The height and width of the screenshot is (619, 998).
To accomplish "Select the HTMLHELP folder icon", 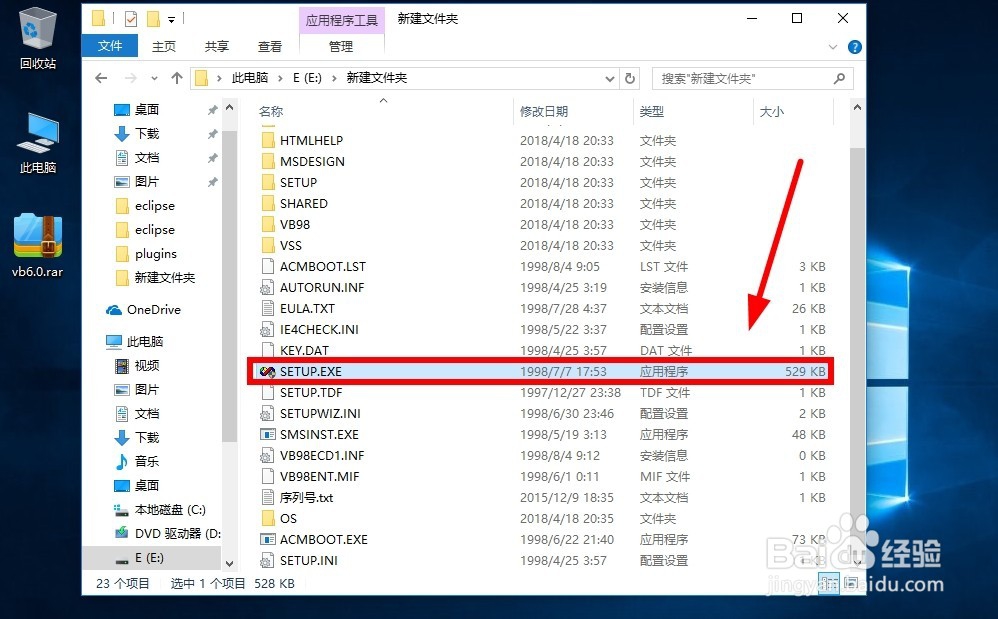I will click(268, 141).
